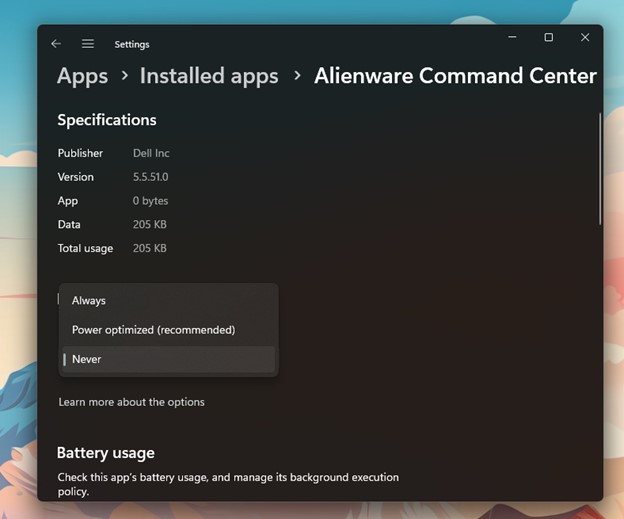
Task: Click the Total usage 205 KB value
Action: pyautogui.click(x=150, y=248)
